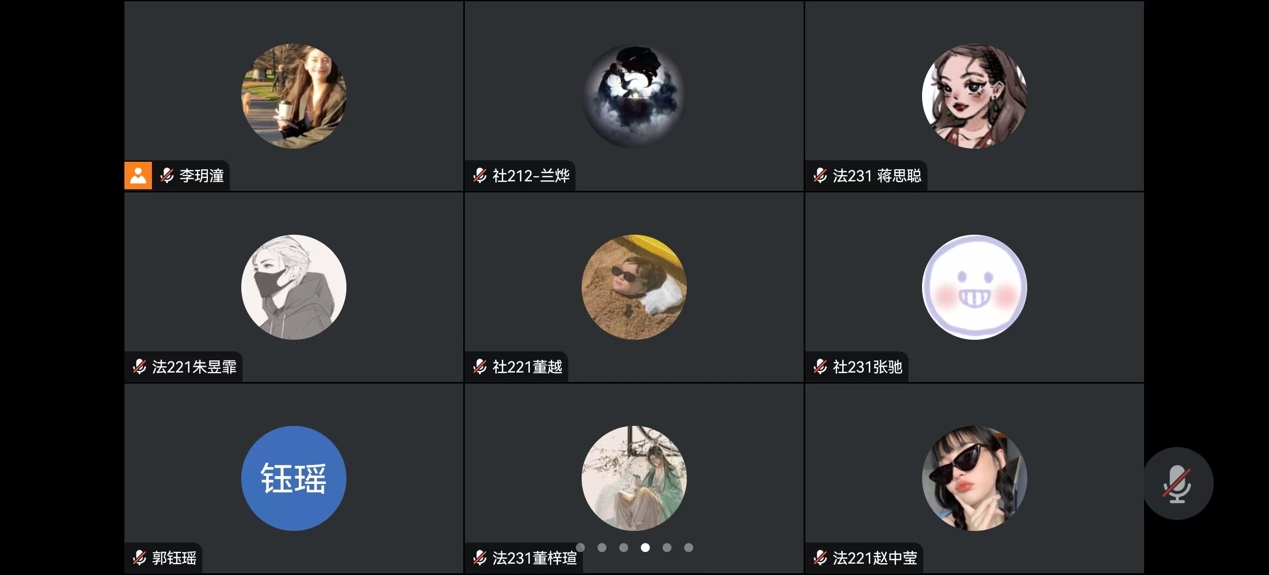Tap the name label 法231董梓瑄
Viewport: 1269px width, 575px height.
[535, 558]
